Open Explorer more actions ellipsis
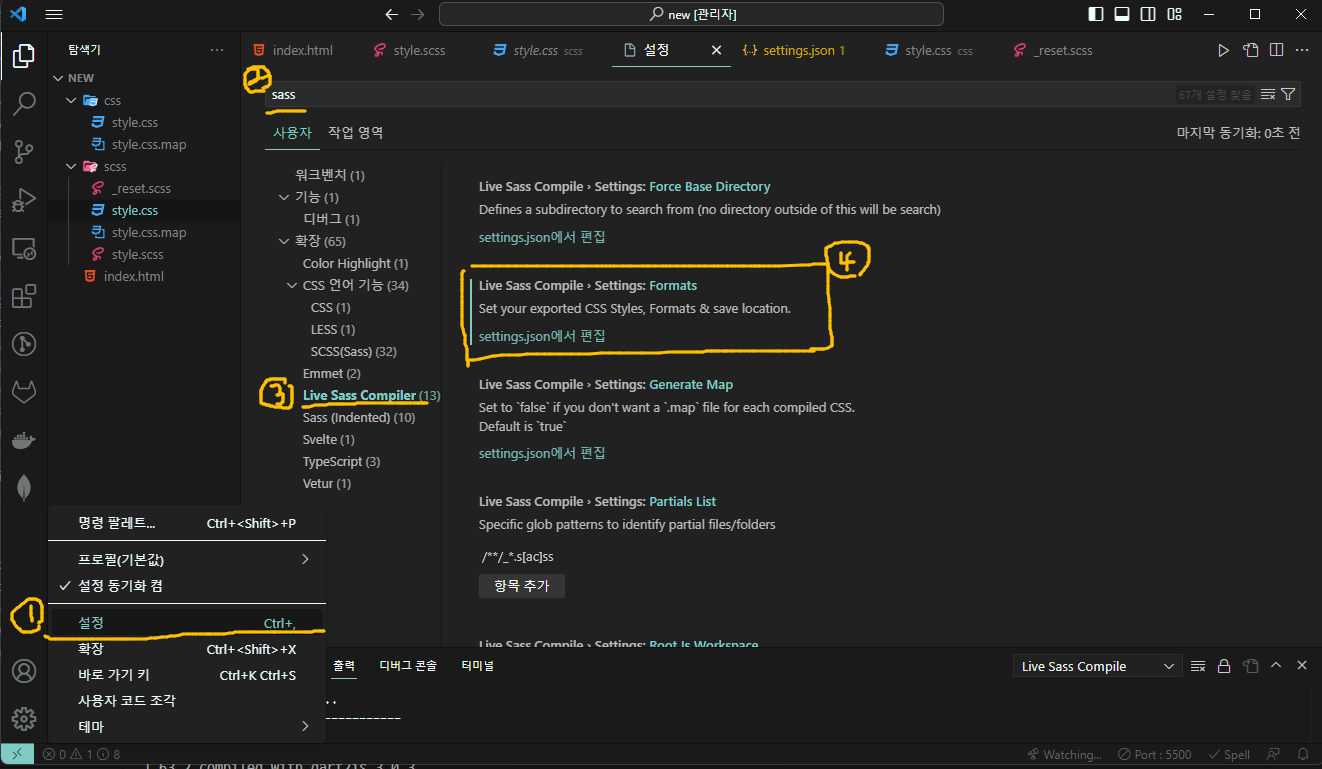This screenshot has height=769, width=1322. [x=217, y=50]
